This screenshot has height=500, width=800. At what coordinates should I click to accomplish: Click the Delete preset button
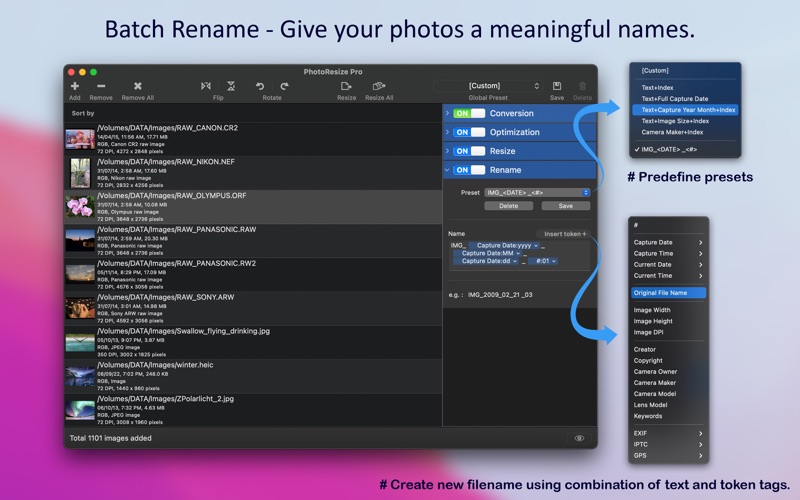(x=508, y=206)
